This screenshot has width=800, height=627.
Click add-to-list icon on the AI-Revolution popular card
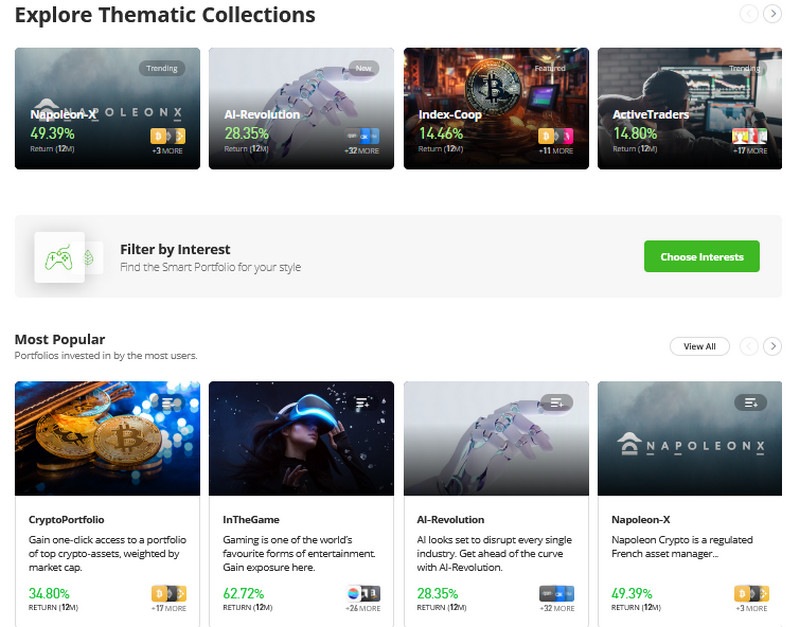[x=556, y=402]
